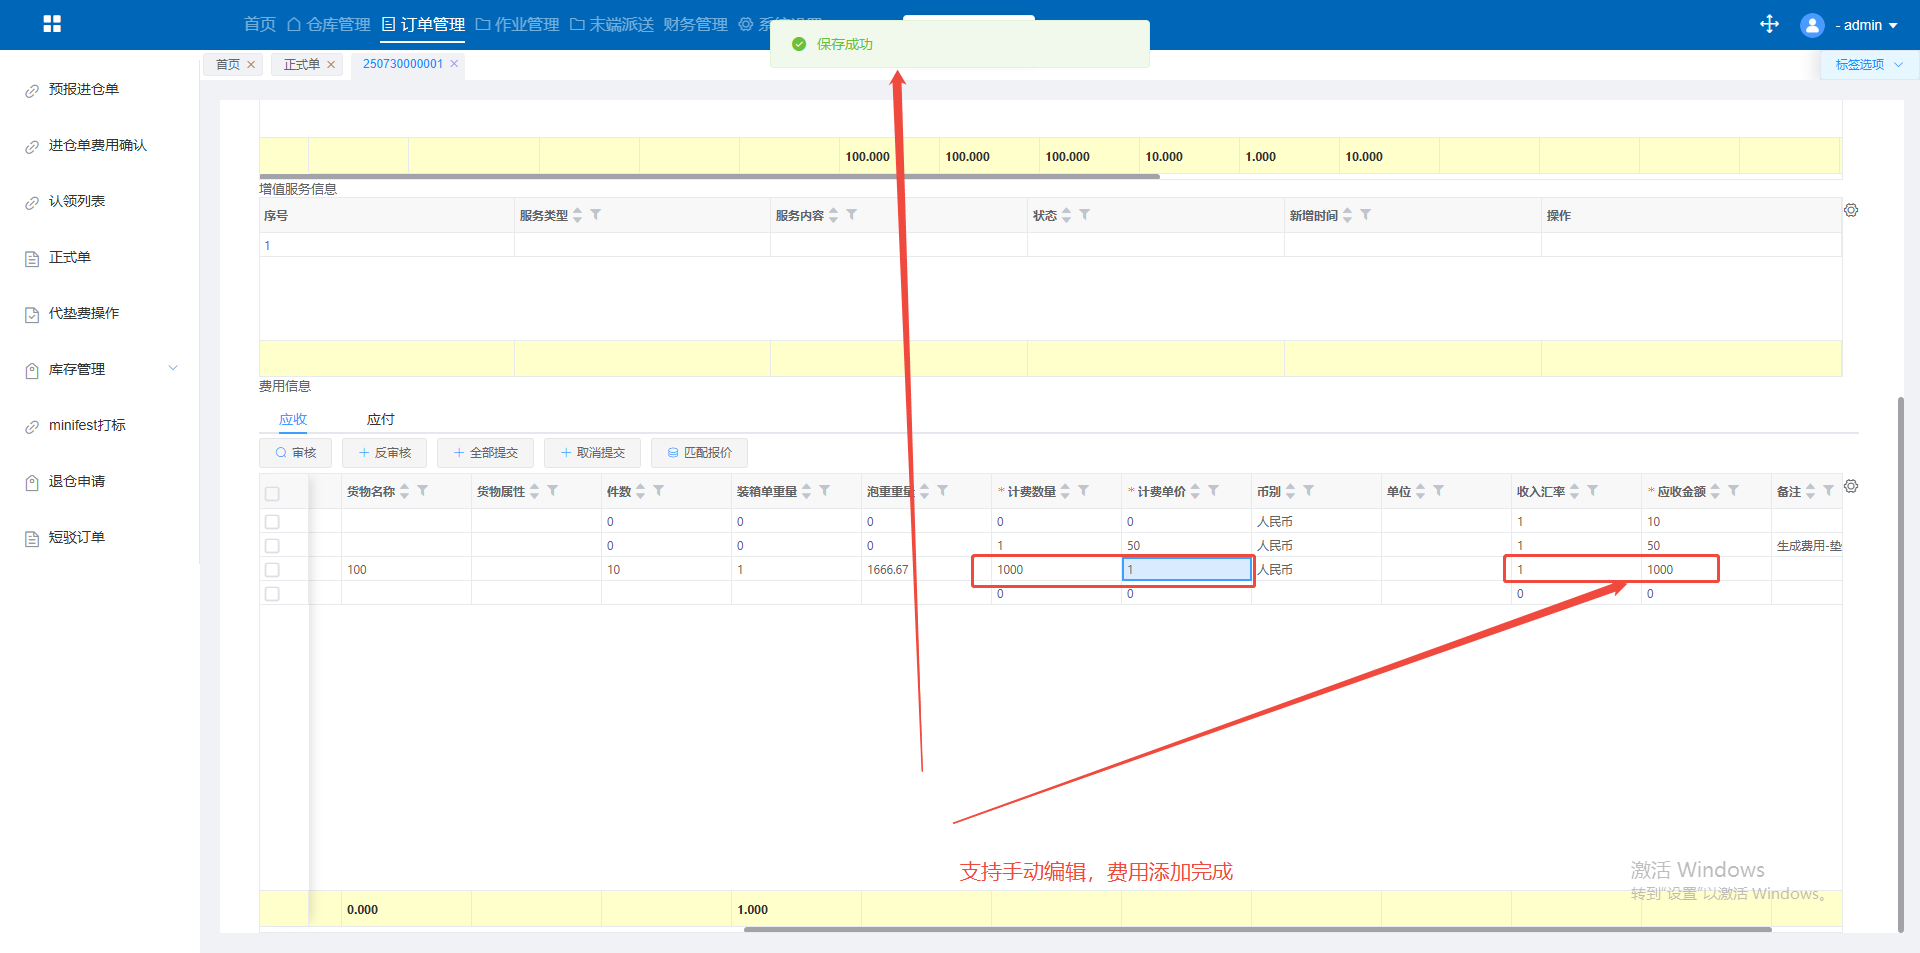Screen dimensions: 1920x953
Task: Click the filter icon on 服务类型 column
Action: pos(596,215)
